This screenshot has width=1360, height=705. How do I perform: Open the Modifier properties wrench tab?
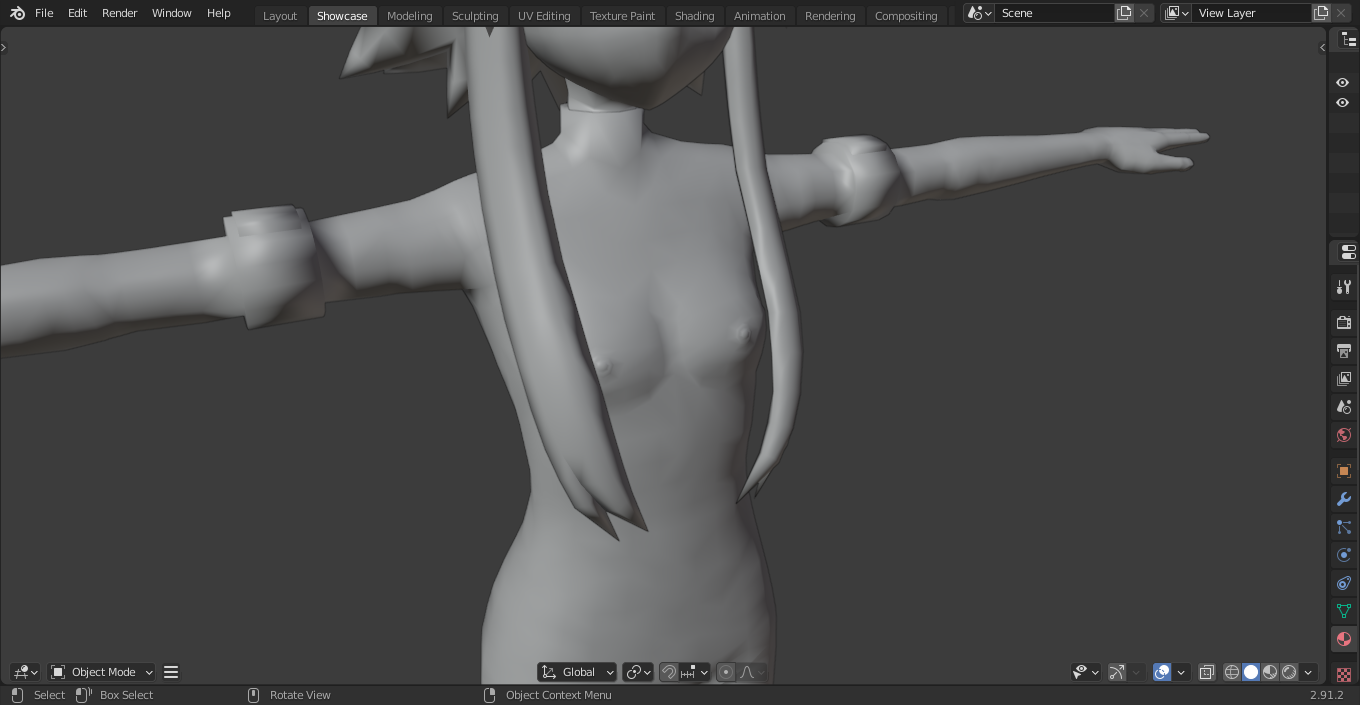tap(1343, 499)
